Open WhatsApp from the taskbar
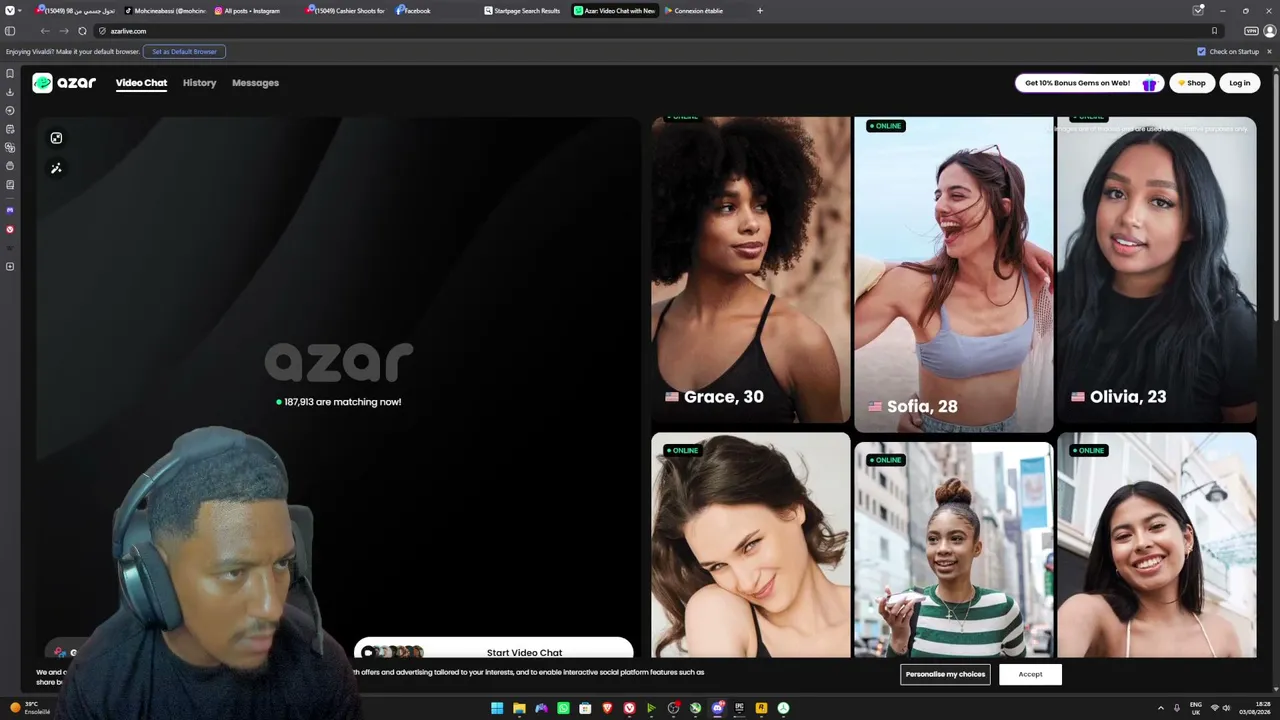Image resolution: width=1280 pixels, height=720 pixels. click(x=563, y=708)
